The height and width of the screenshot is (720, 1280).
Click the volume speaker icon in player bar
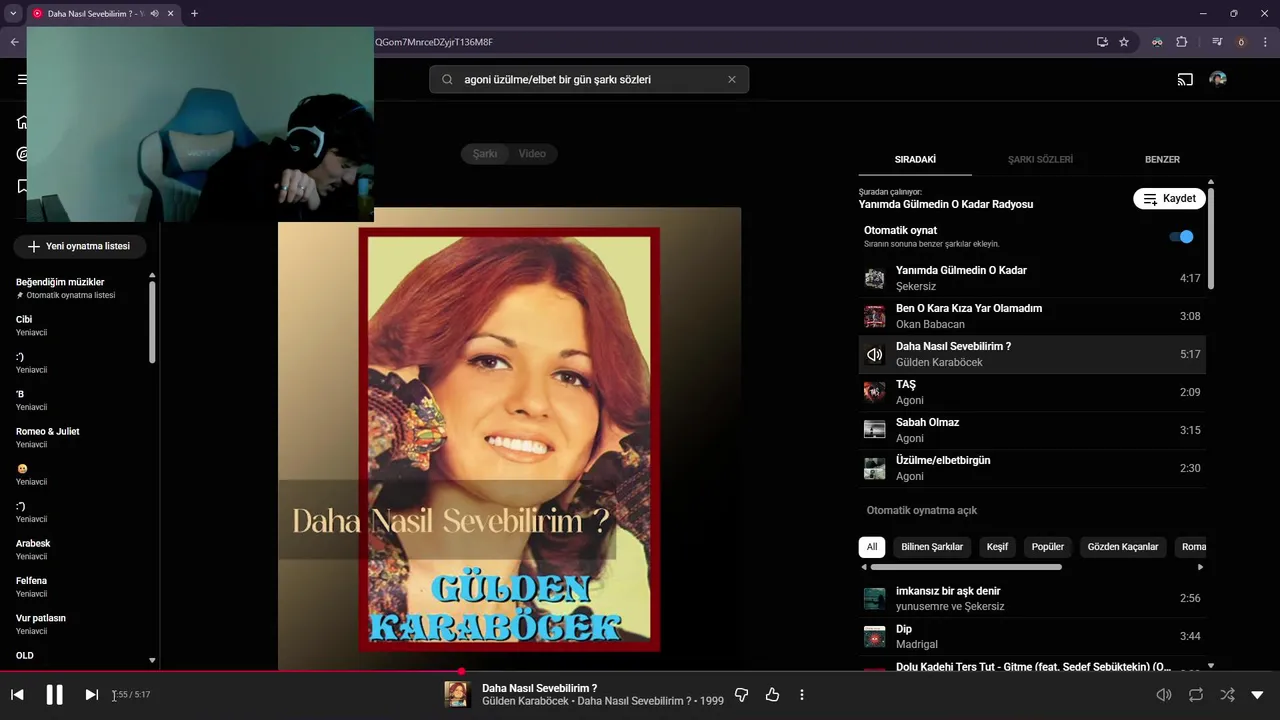pos(1164,695)
